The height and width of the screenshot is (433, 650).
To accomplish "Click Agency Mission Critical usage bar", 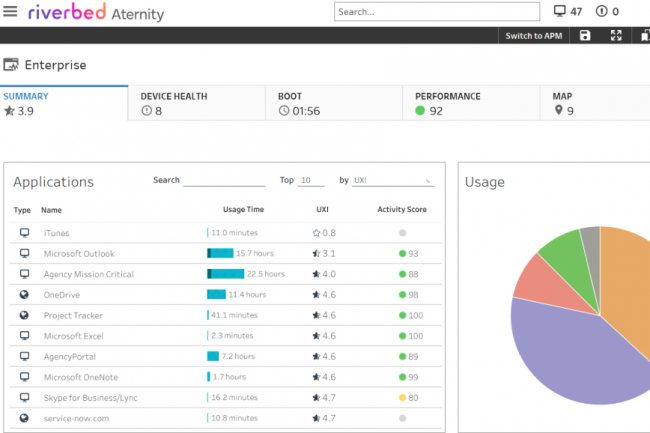I will click(x=226, y=274).
